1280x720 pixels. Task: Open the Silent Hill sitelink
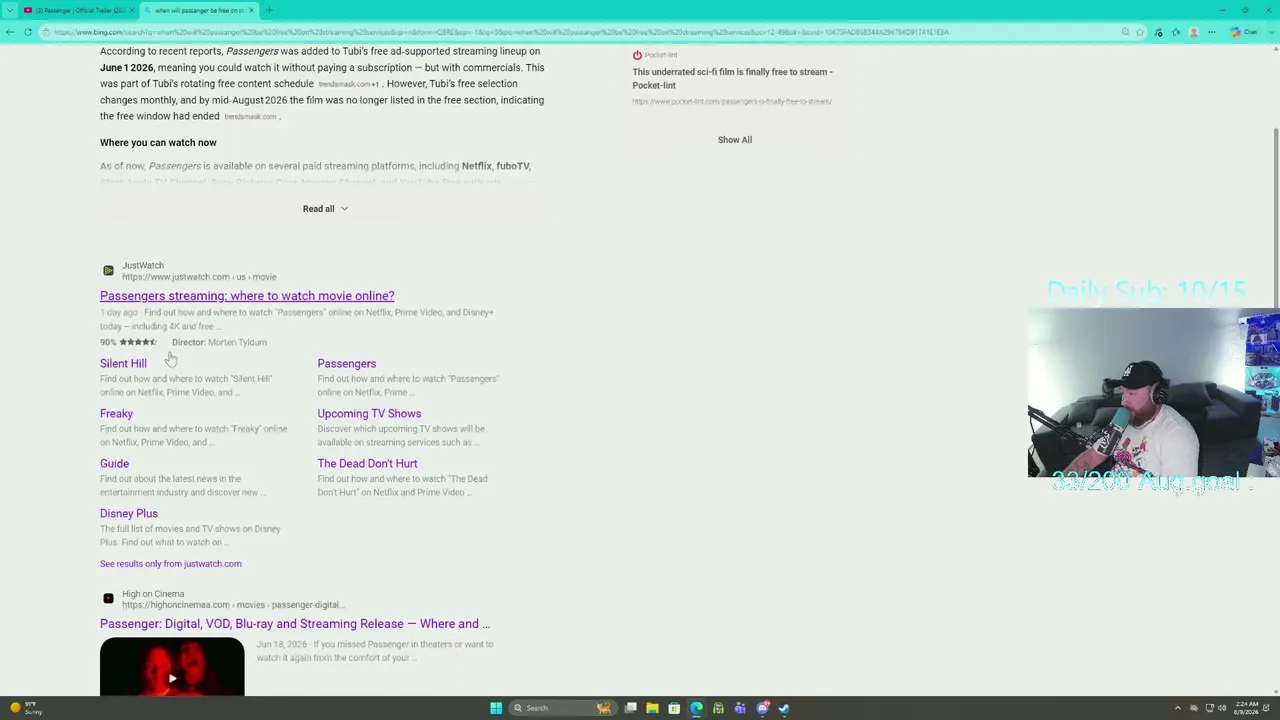pos(123,364)
